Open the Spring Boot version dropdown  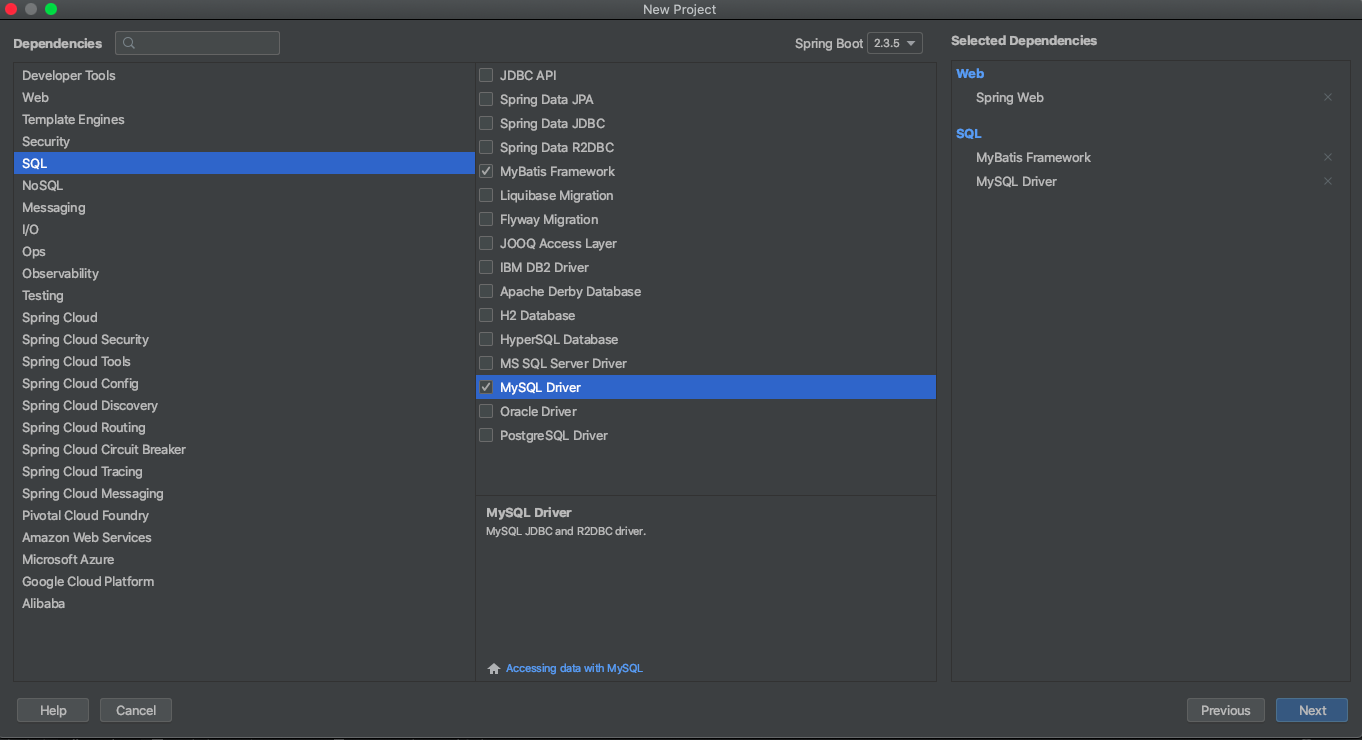895,43
